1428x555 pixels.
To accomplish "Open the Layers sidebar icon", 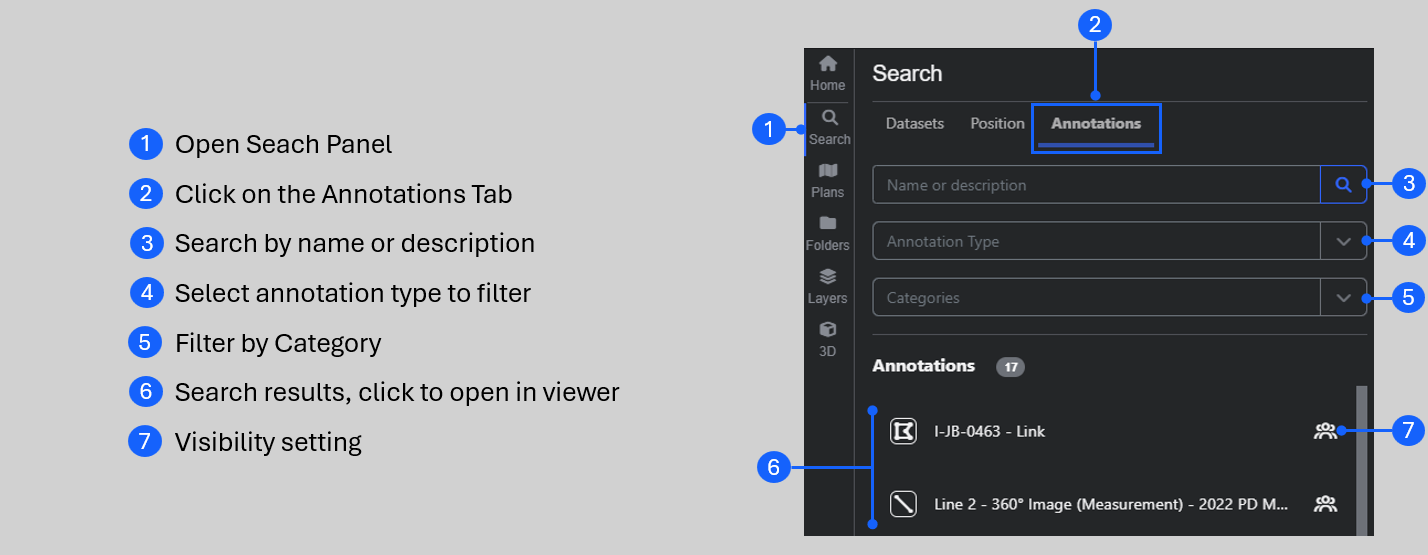I will 828,286.
